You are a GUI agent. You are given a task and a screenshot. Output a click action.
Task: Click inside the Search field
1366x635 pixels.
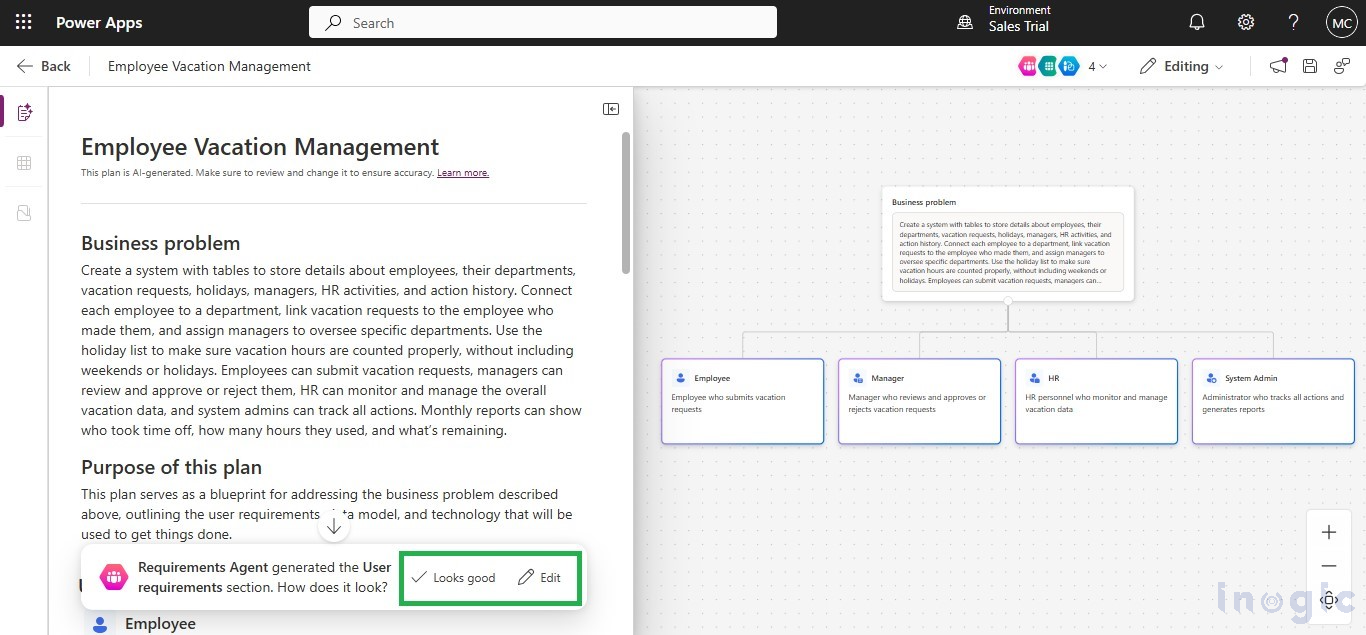tap(543, 22)
